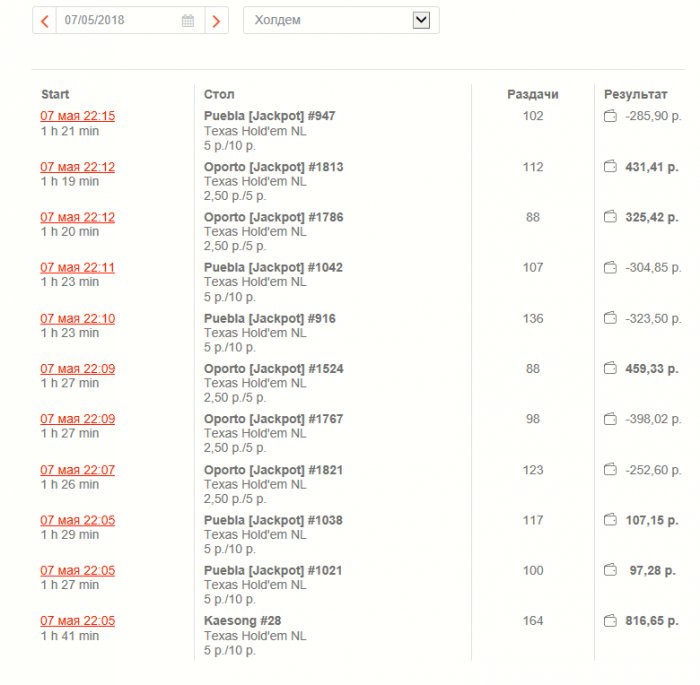Image resolution: width=700 pixels, height=685 pixels.
Task: Click wallet icon next to -252,60 р.
Action: pyautogui.click(x=610, y=470)
